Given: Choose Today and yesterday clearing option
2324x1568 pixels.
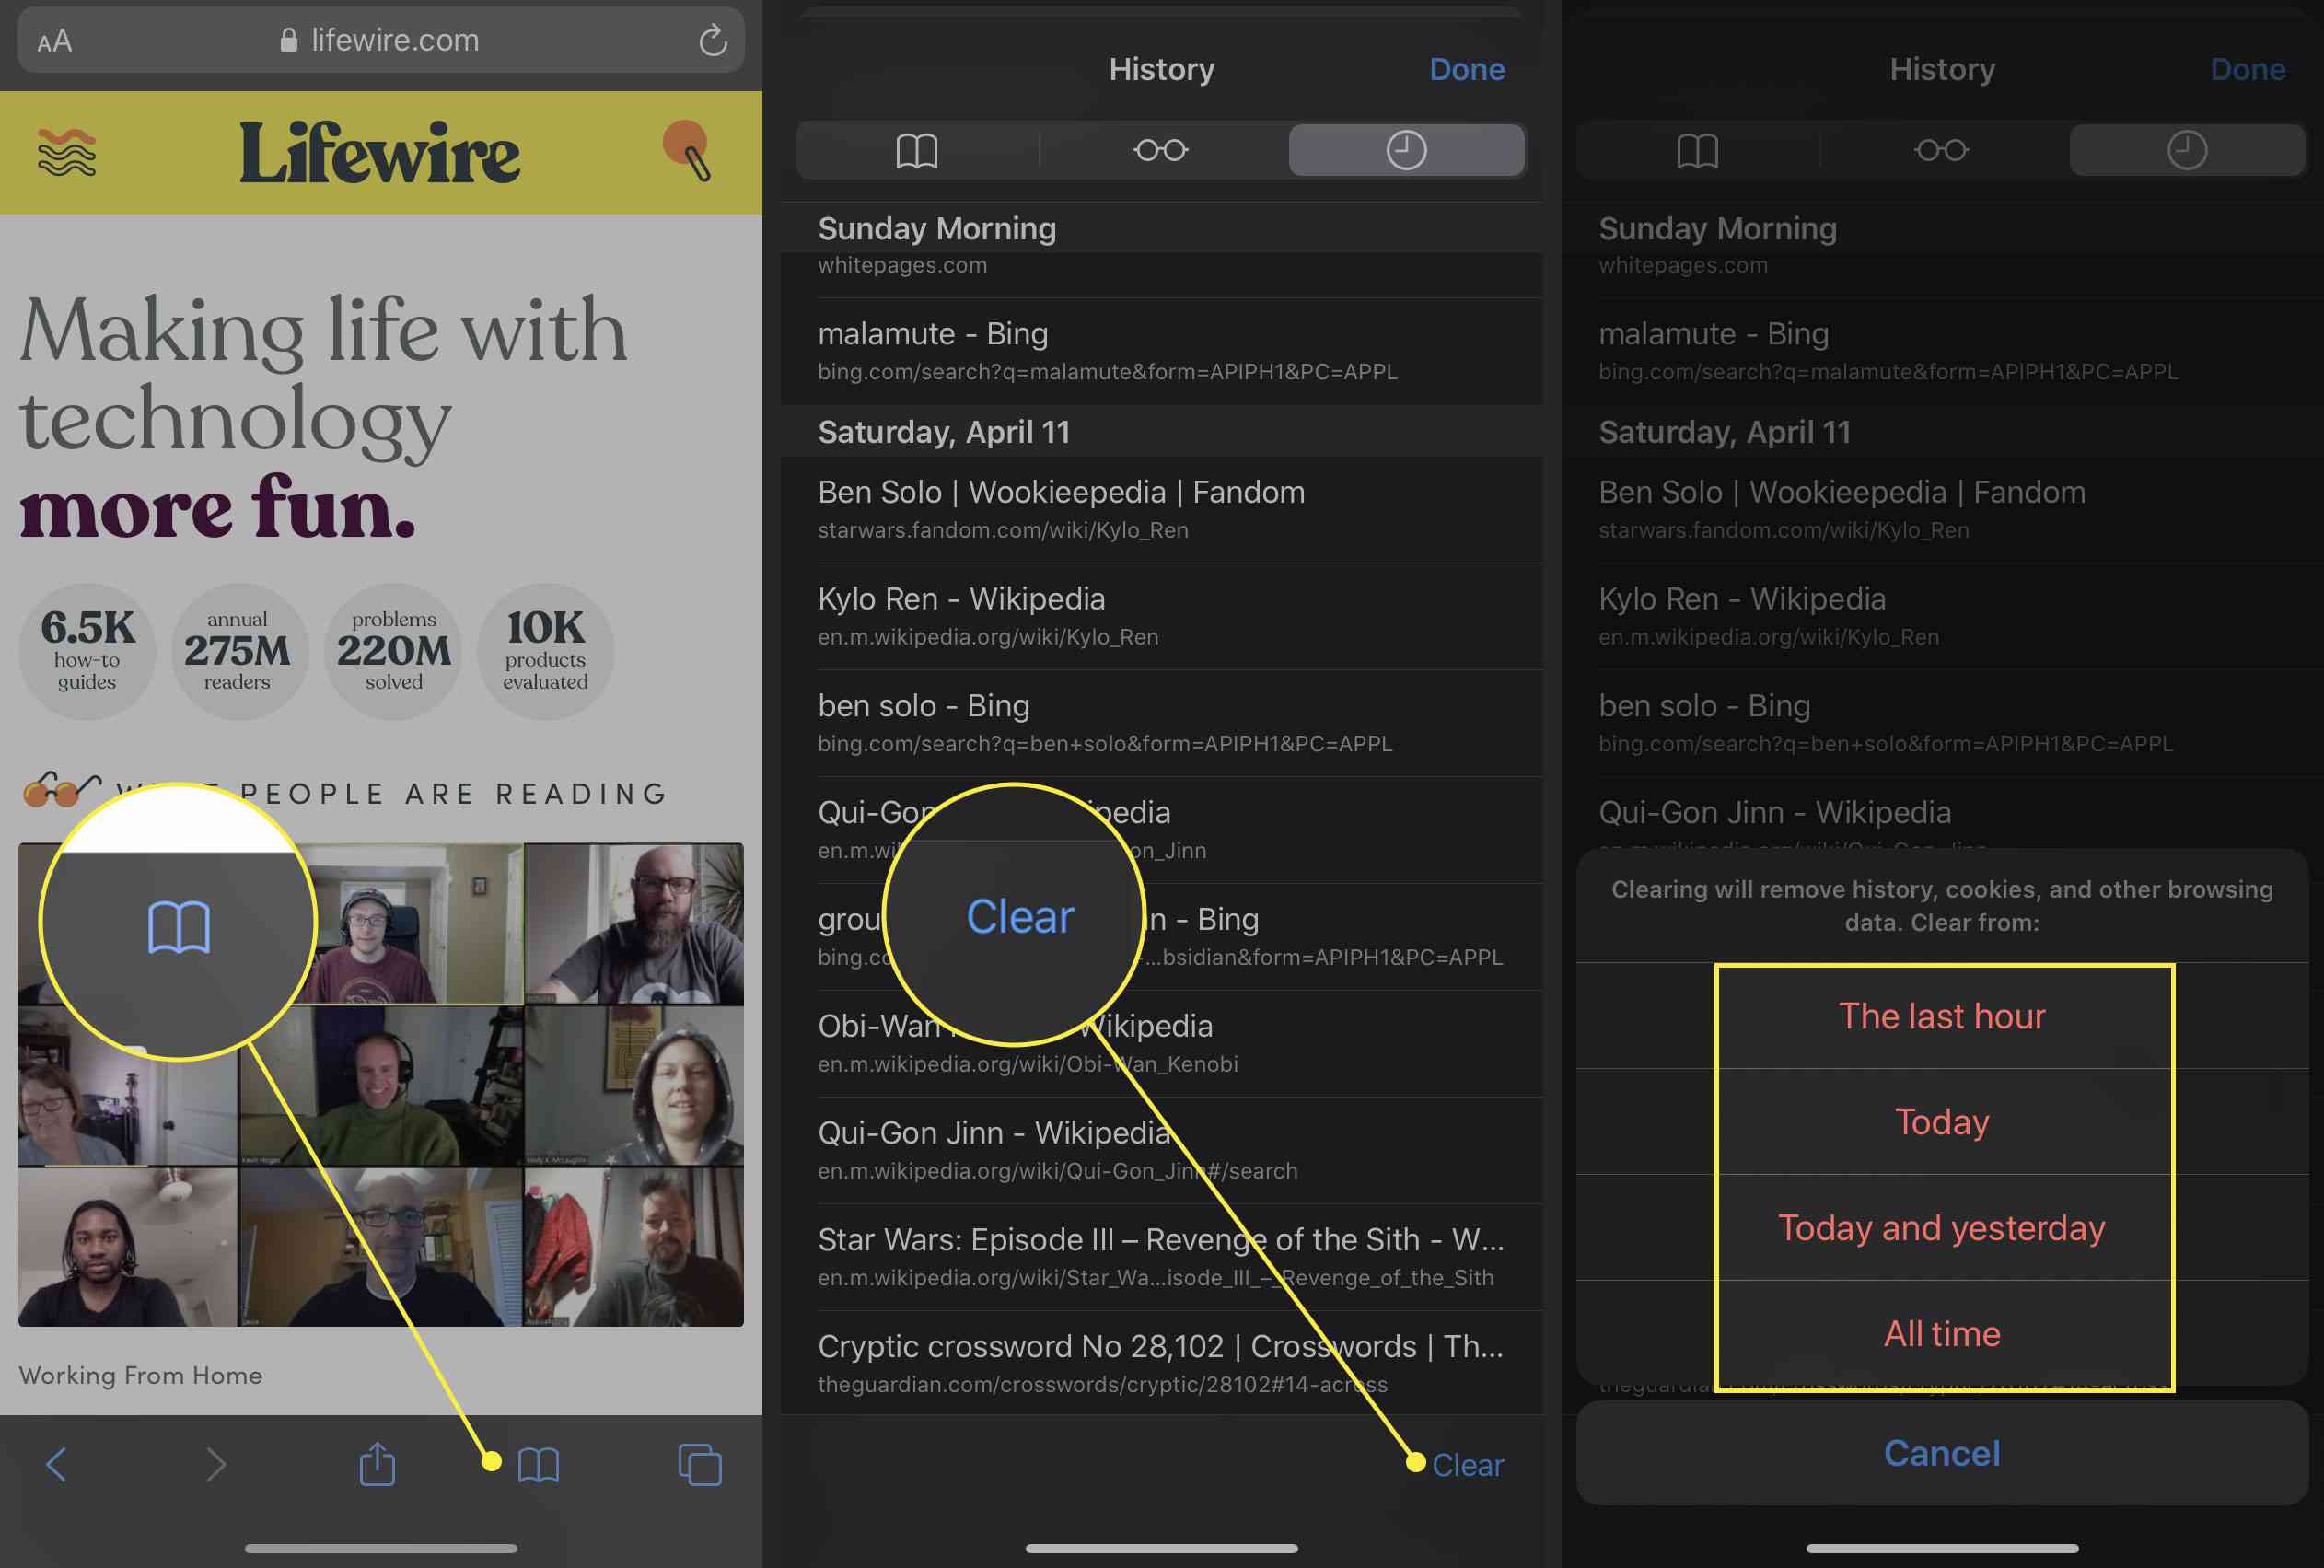Looking at the screenshot, I should pos(1942,1228).
